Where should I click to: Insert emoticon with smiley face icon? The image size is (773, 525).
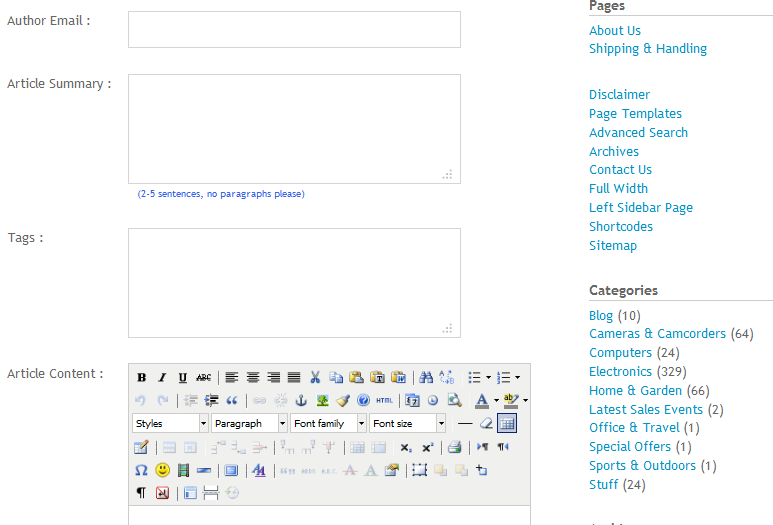pyautogui.click(x=162, y=470)
